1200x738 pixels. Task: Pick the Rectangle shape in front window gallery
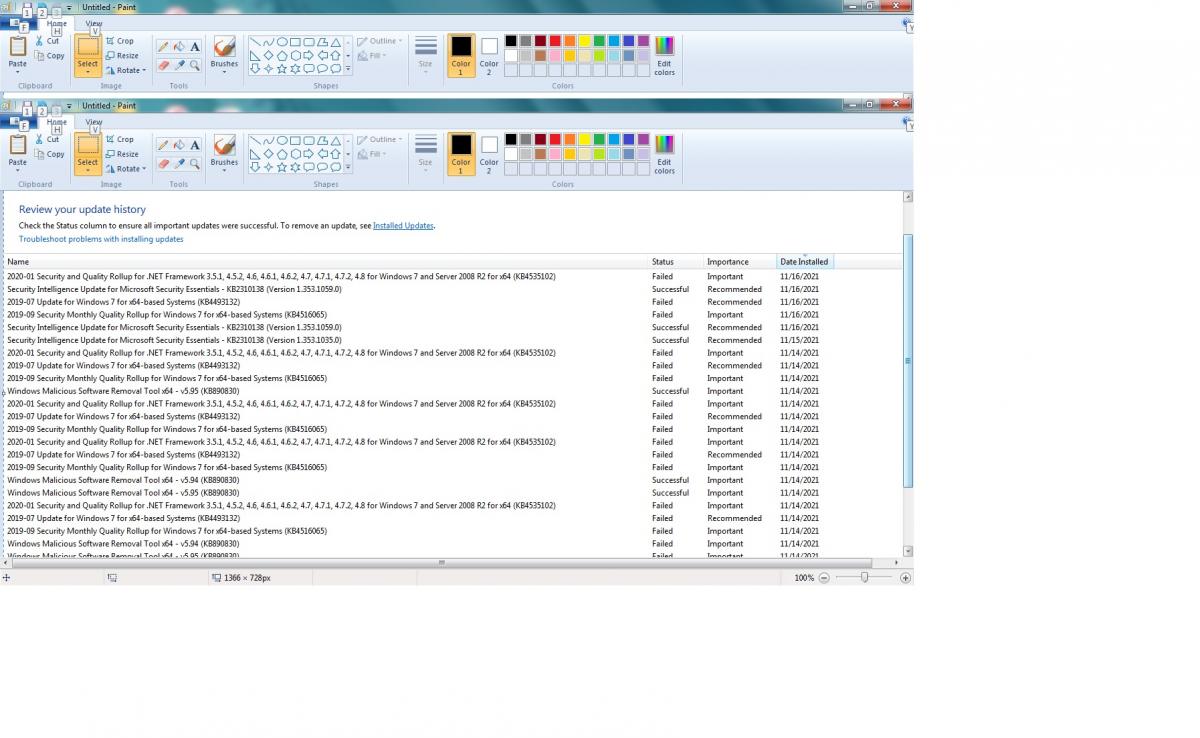[295, 140]
